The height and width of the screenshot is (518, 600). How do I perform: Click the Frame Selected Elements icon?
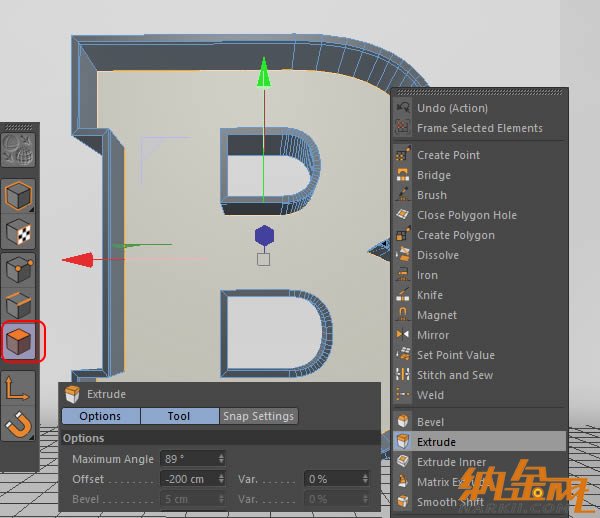(403, 127)
